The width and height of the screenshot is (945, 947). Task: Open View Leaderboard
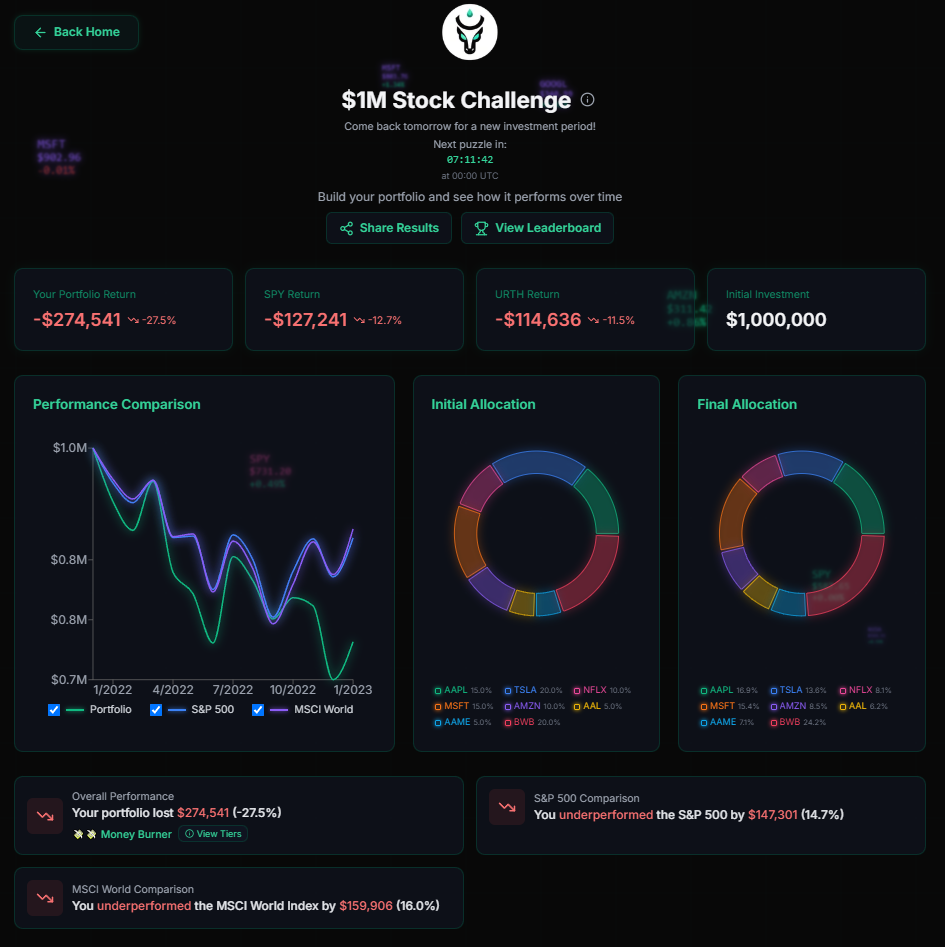point(537,228)
